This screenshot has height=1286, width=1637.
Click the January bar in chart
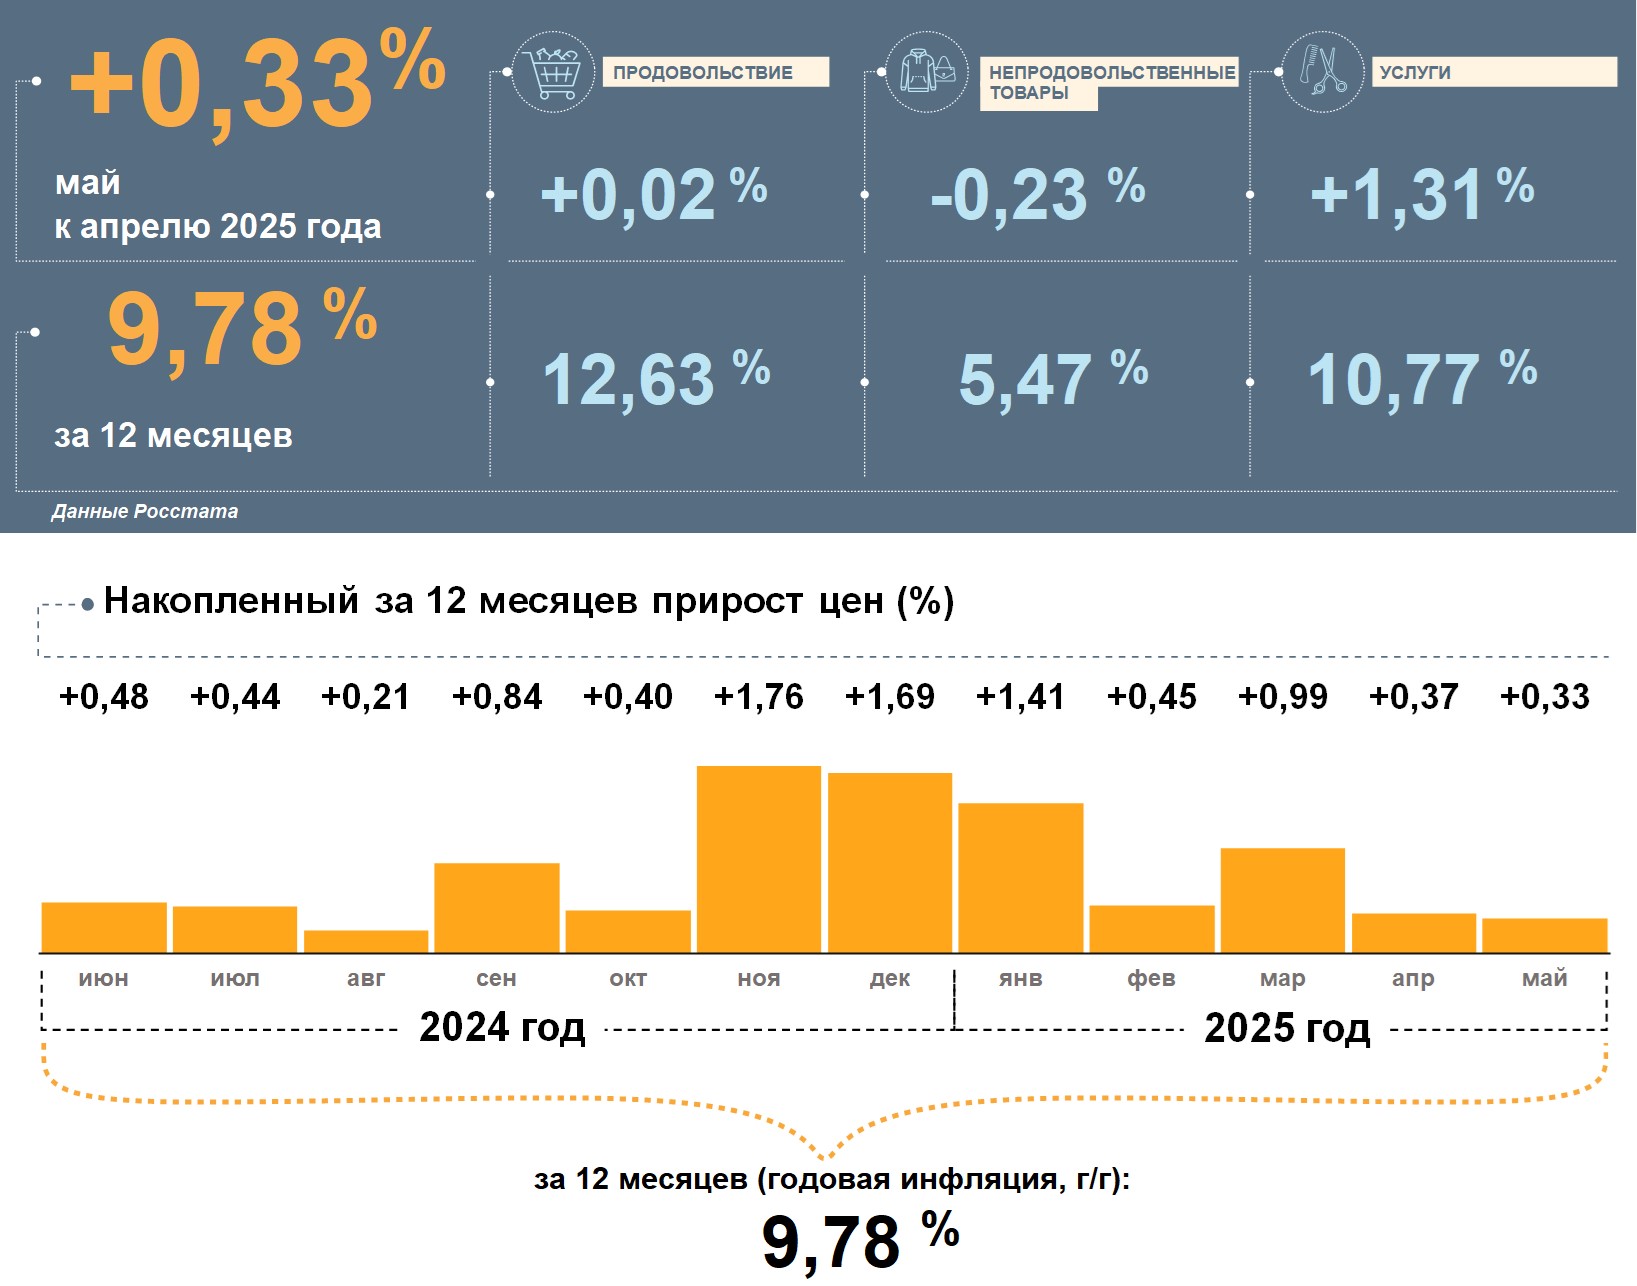click(1021, 877)
